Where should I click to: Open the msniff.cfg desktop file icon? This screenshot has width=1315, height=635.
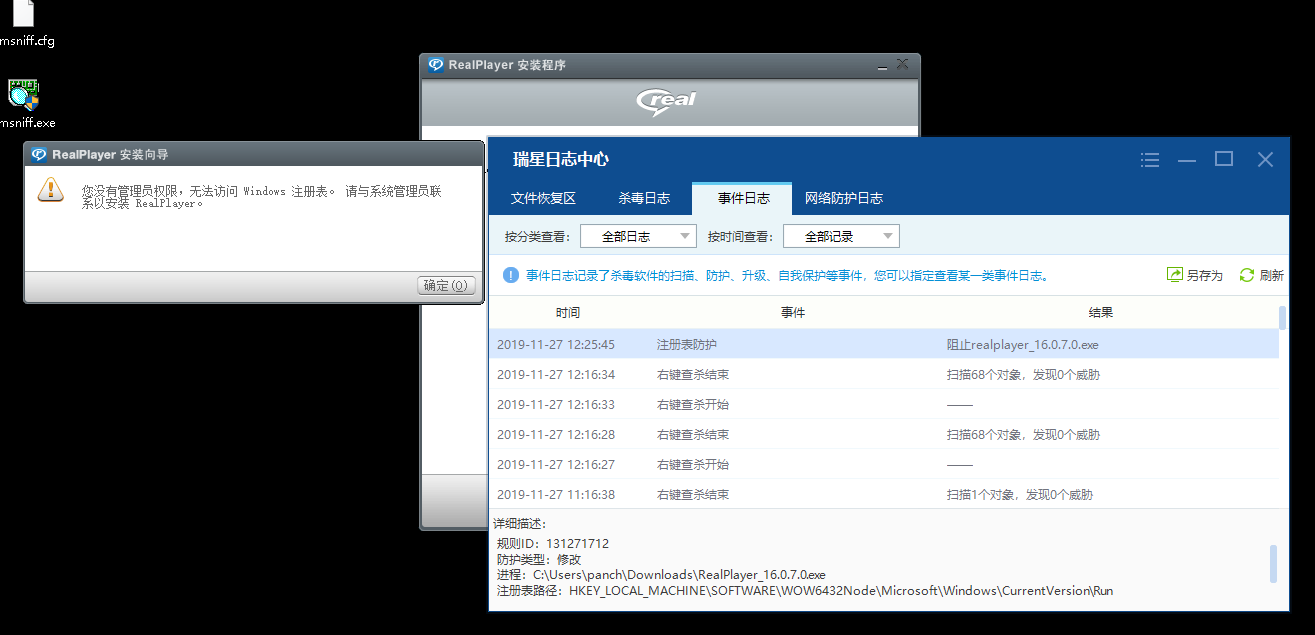point(24,14)
